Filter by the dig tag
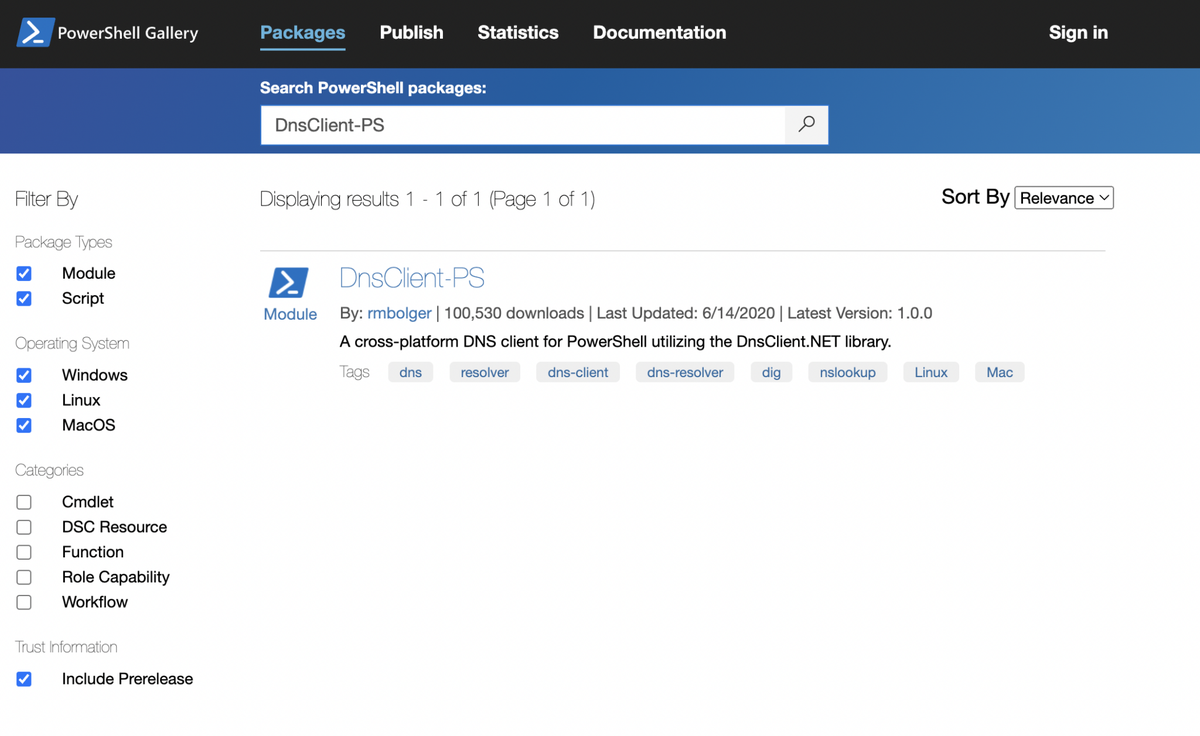The image size is (1200, 736). point(771,372)
